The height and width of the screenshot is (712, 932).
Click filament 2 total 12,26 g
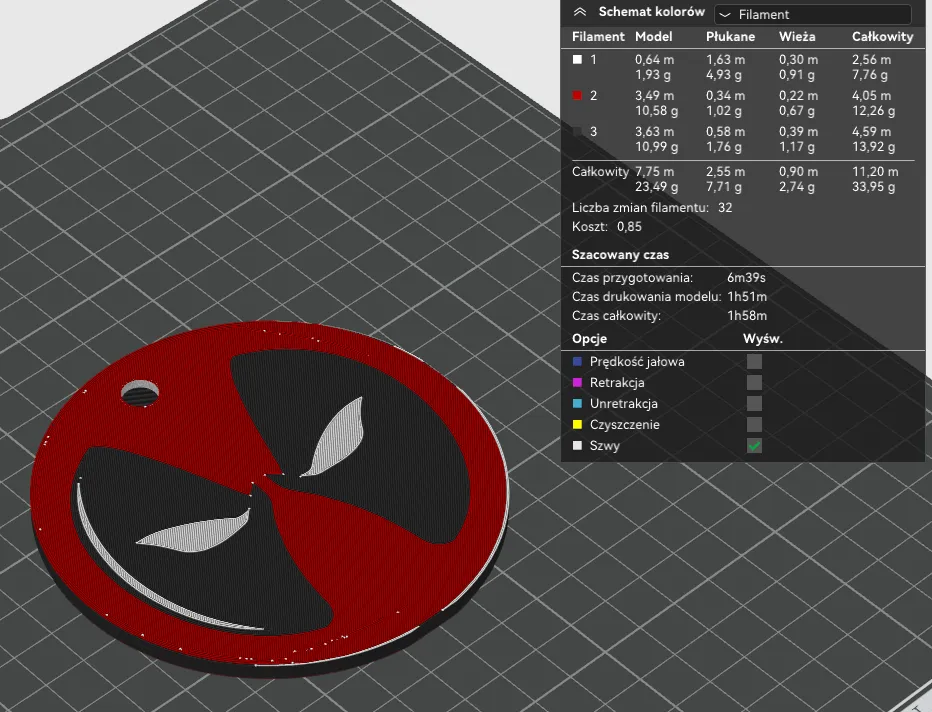[x=873, y=111]
